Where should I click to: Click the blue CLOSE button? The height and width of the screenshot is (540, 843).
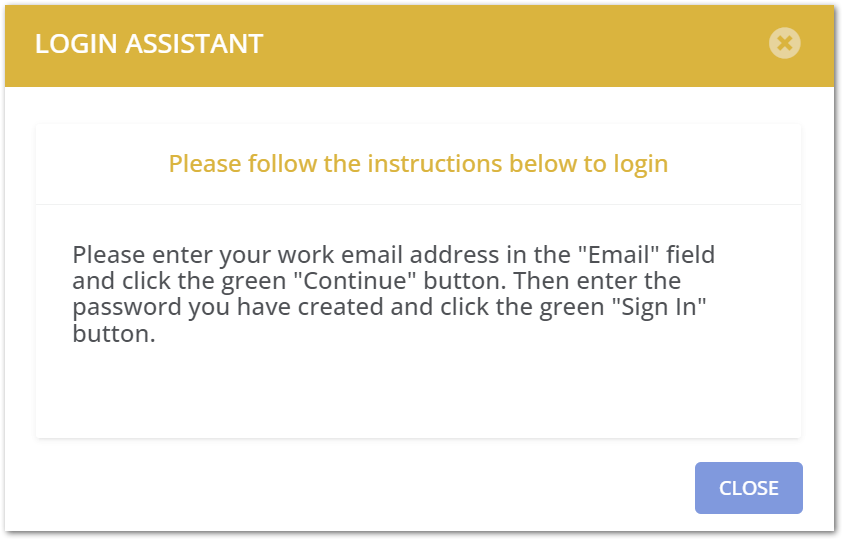tap(748, 488)
